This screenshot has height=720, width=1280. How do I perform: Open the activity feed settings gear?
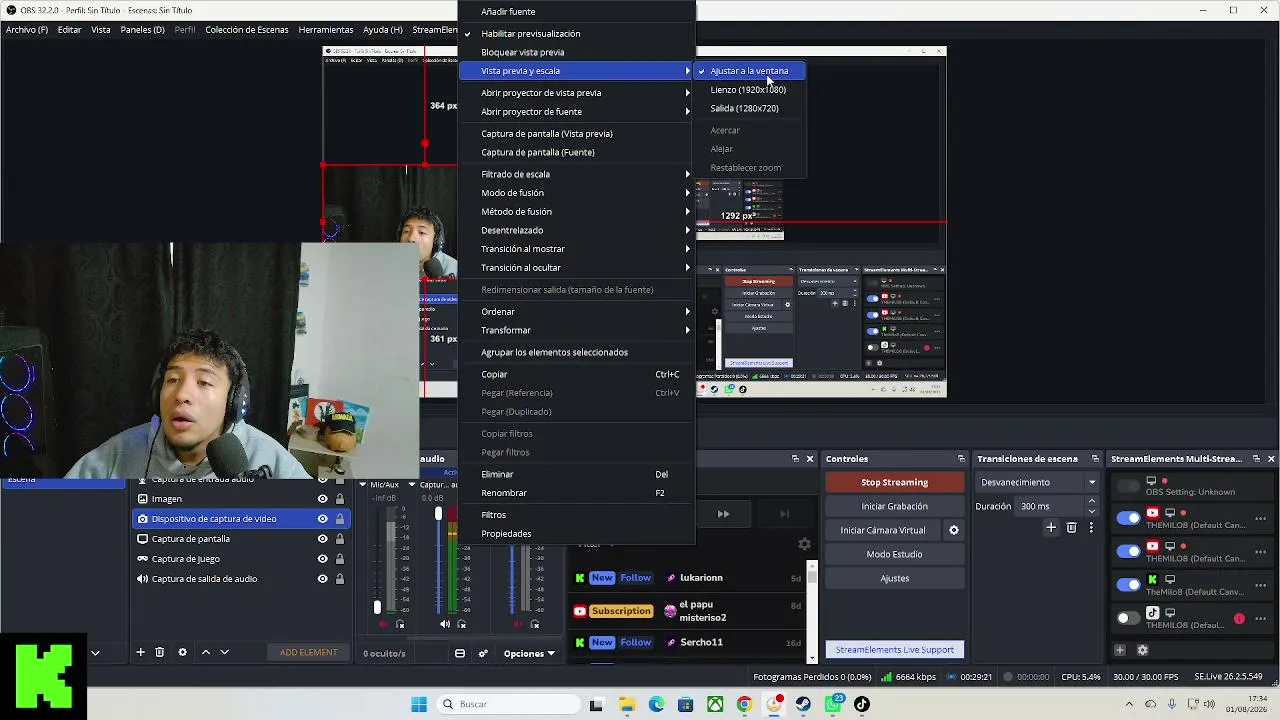click(x=804, y=544)
